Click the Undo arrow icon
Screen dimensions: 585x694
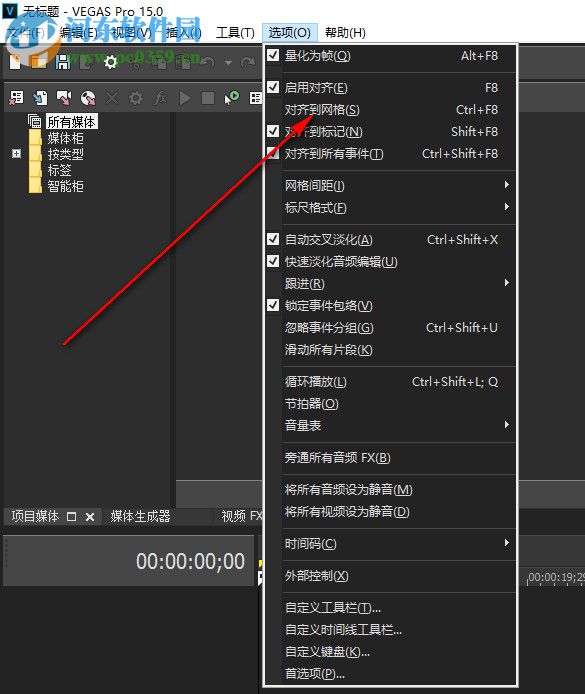pos(208,62)
